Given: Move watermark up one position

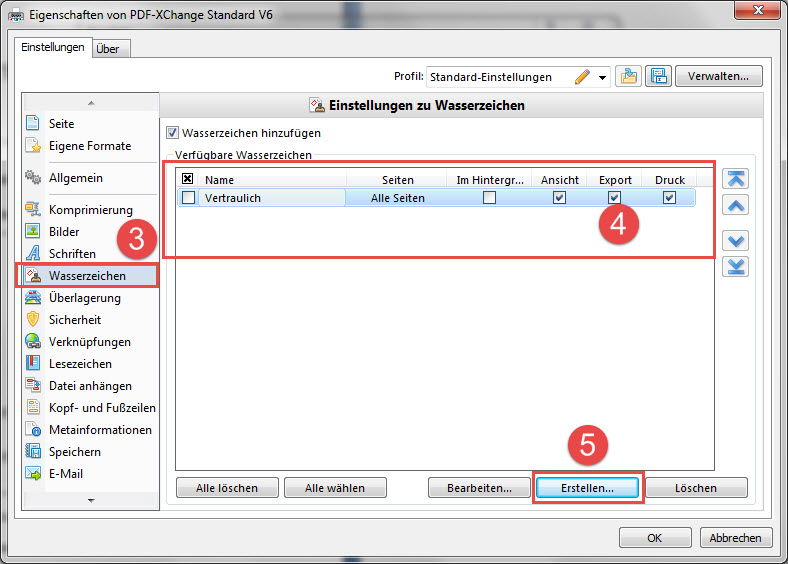Looking at the screenshot, I should tap(735, 205).
